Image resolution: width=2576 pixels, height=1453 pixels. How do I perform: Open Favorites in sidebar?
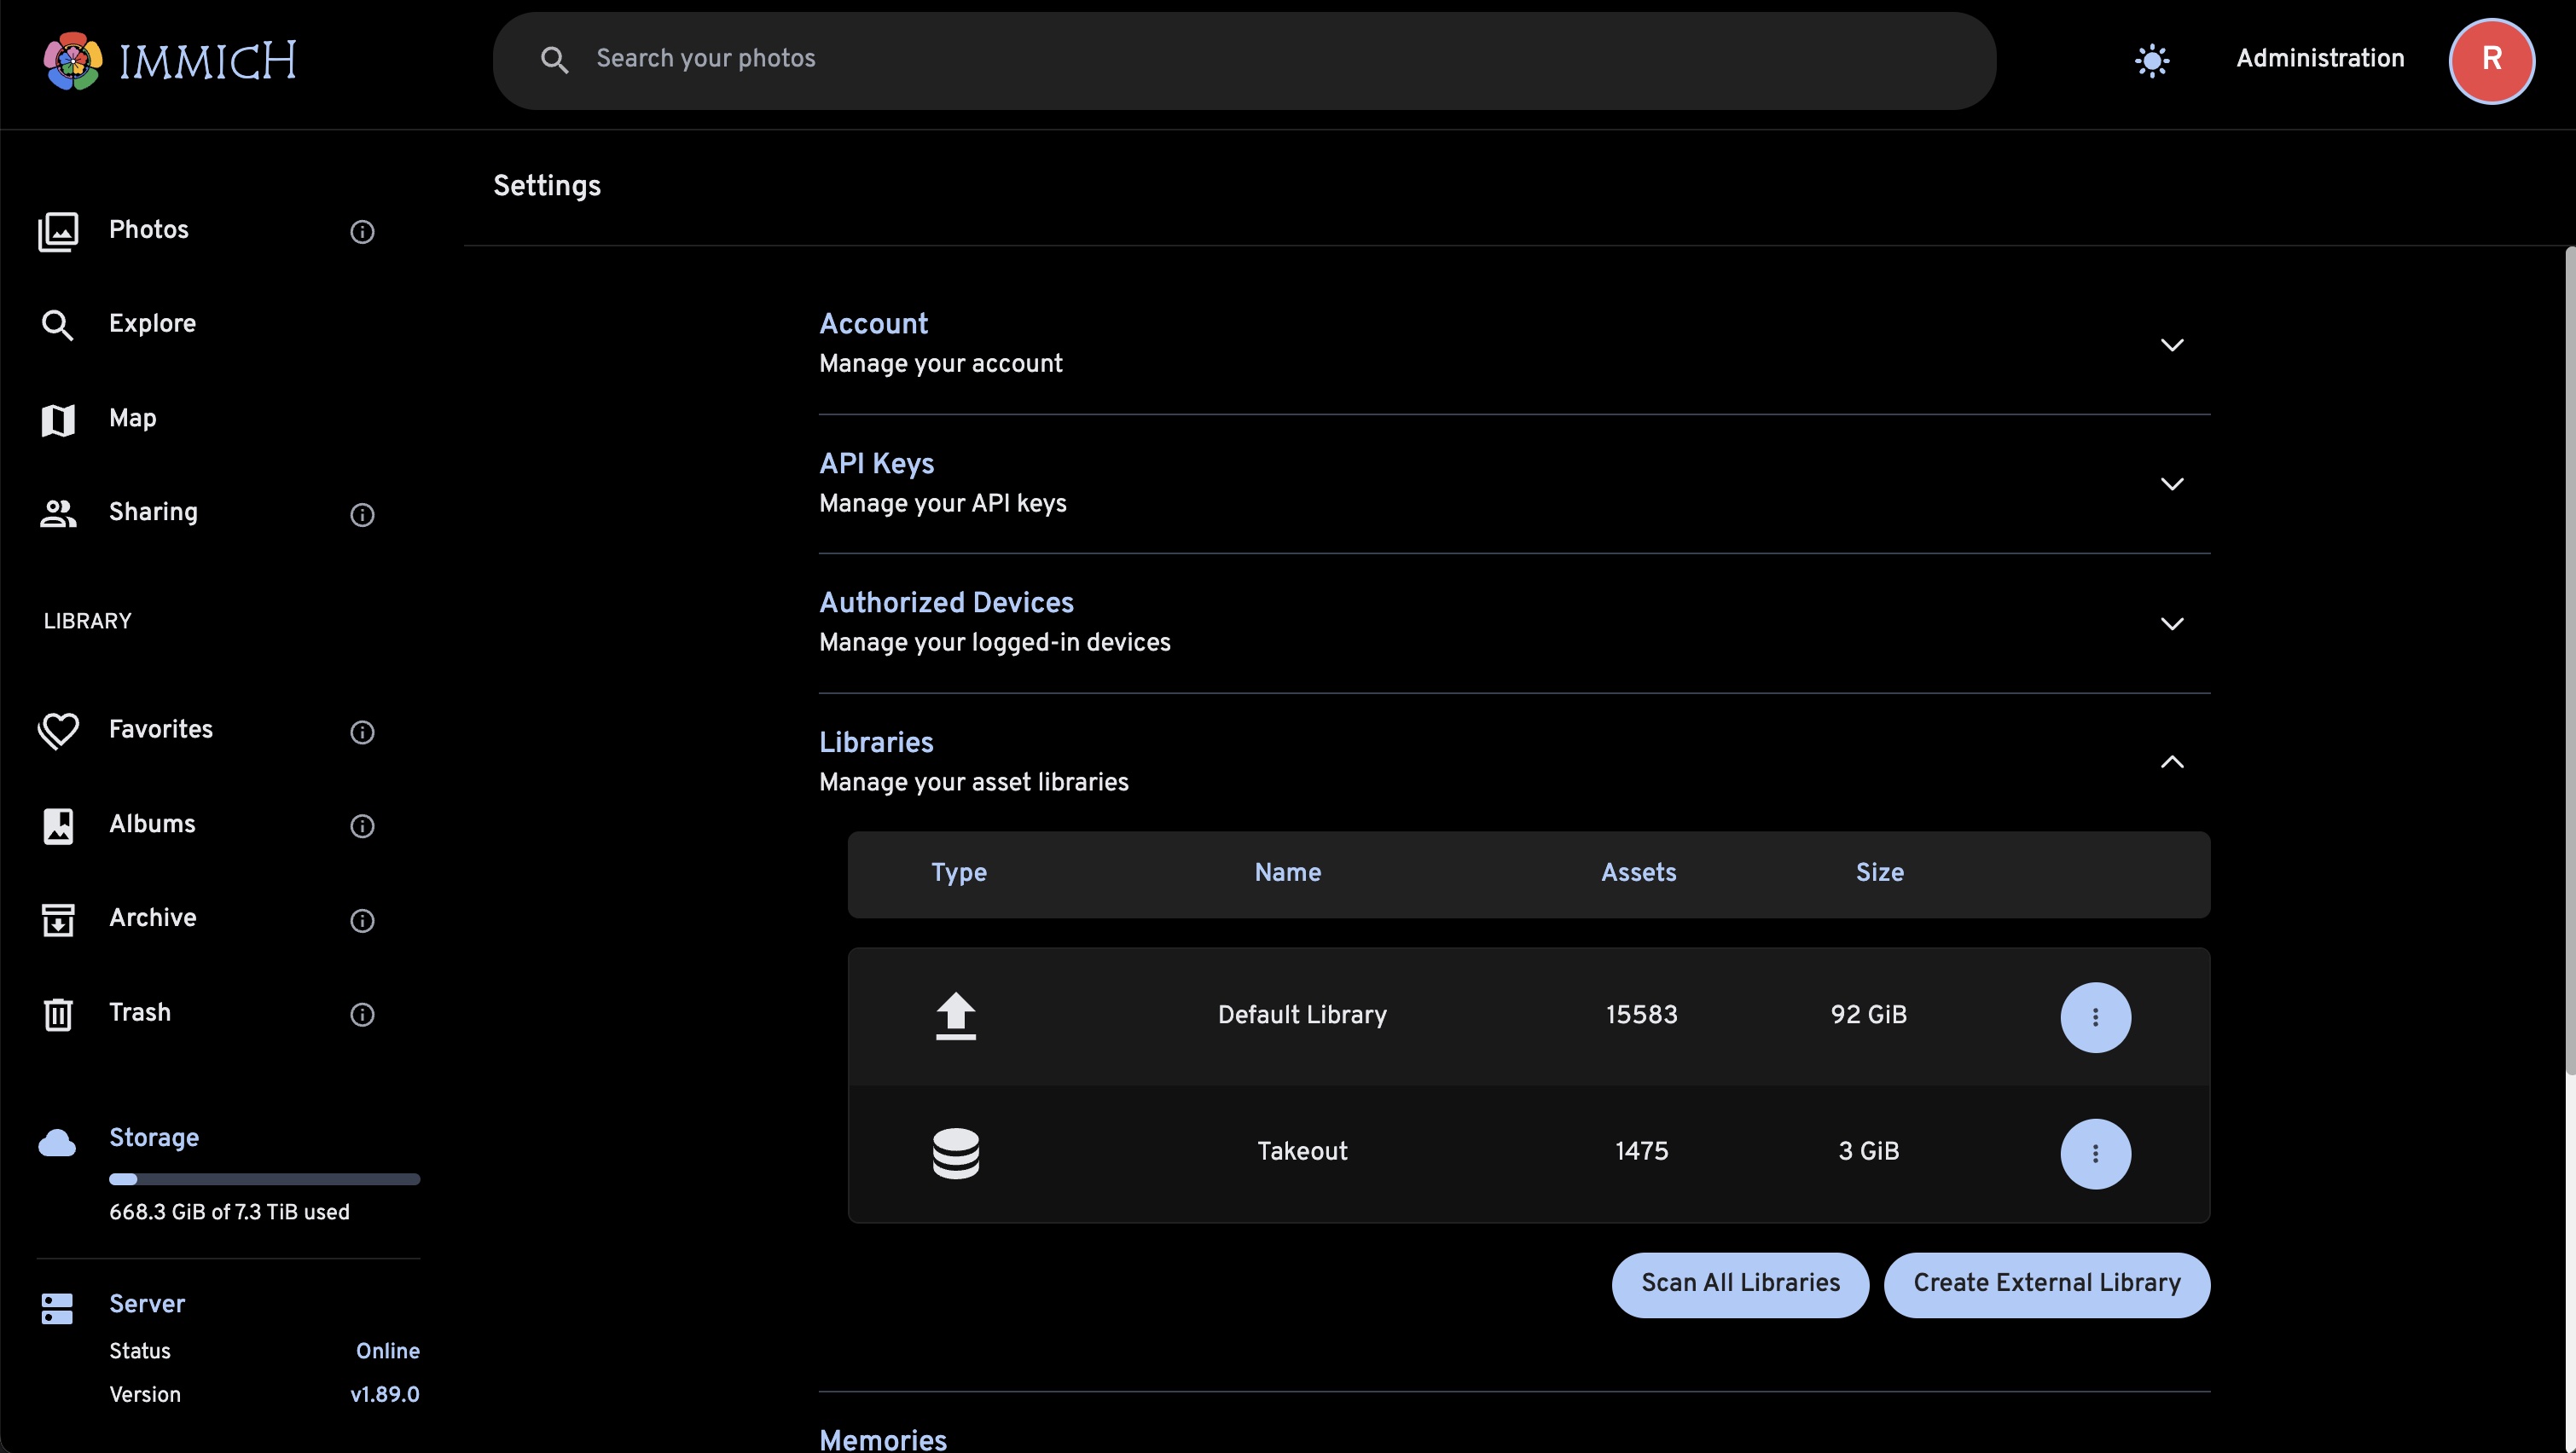click(x=160, y=730)
